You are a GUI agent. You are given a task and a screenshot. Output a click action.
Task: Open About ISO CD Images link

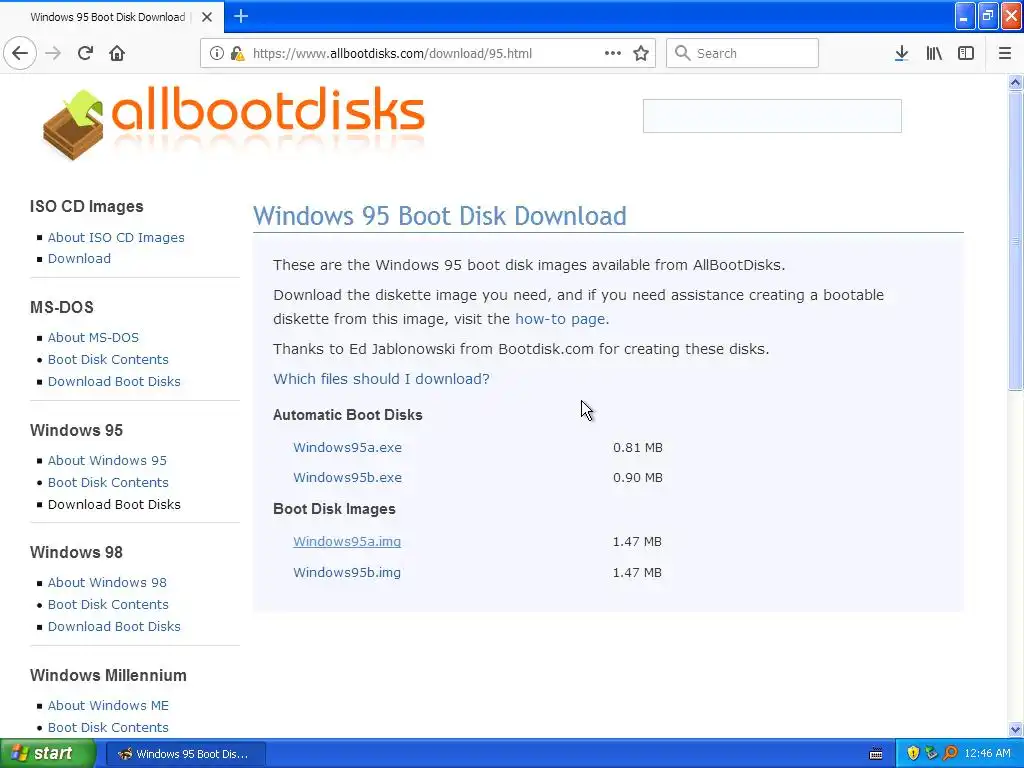point(116,237)
